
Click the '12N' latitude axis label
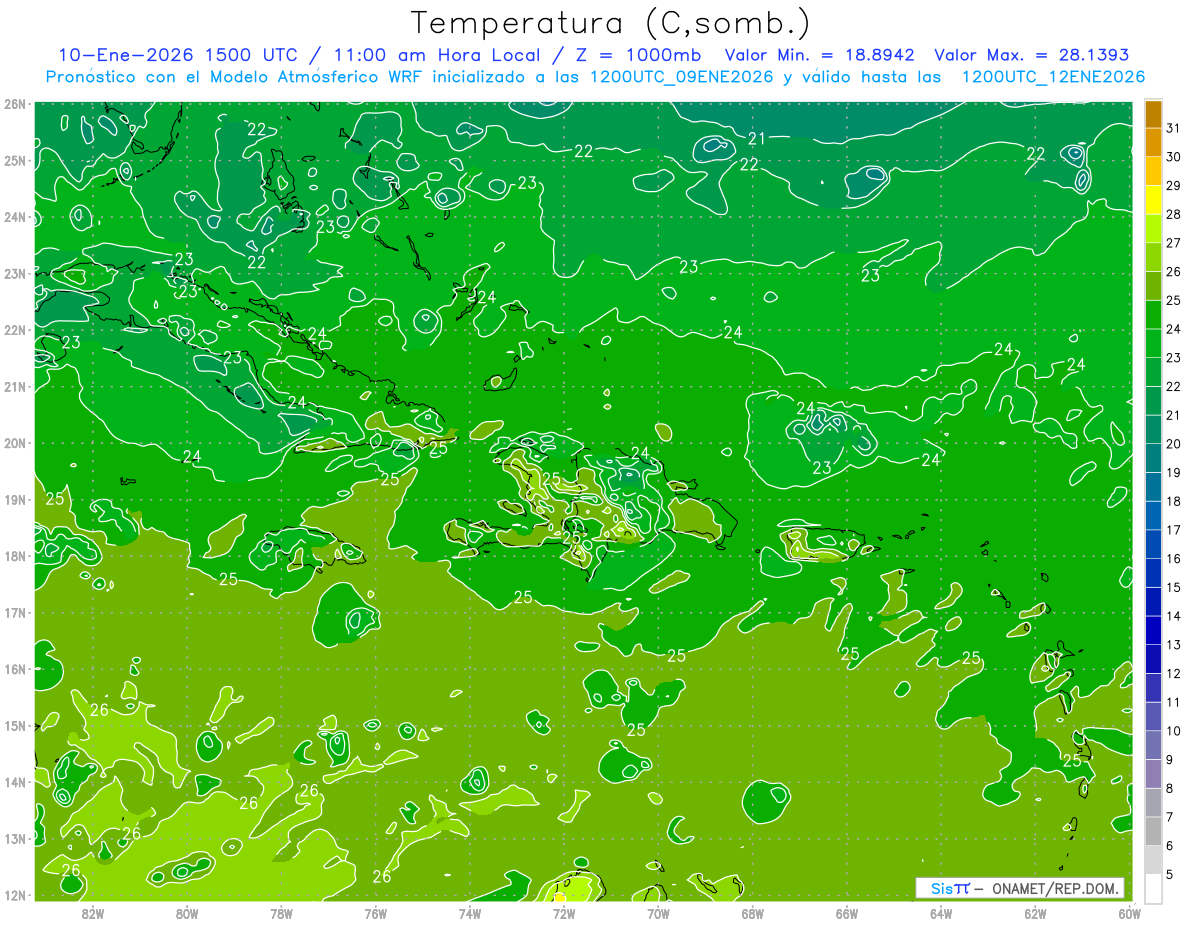[15, 895]
